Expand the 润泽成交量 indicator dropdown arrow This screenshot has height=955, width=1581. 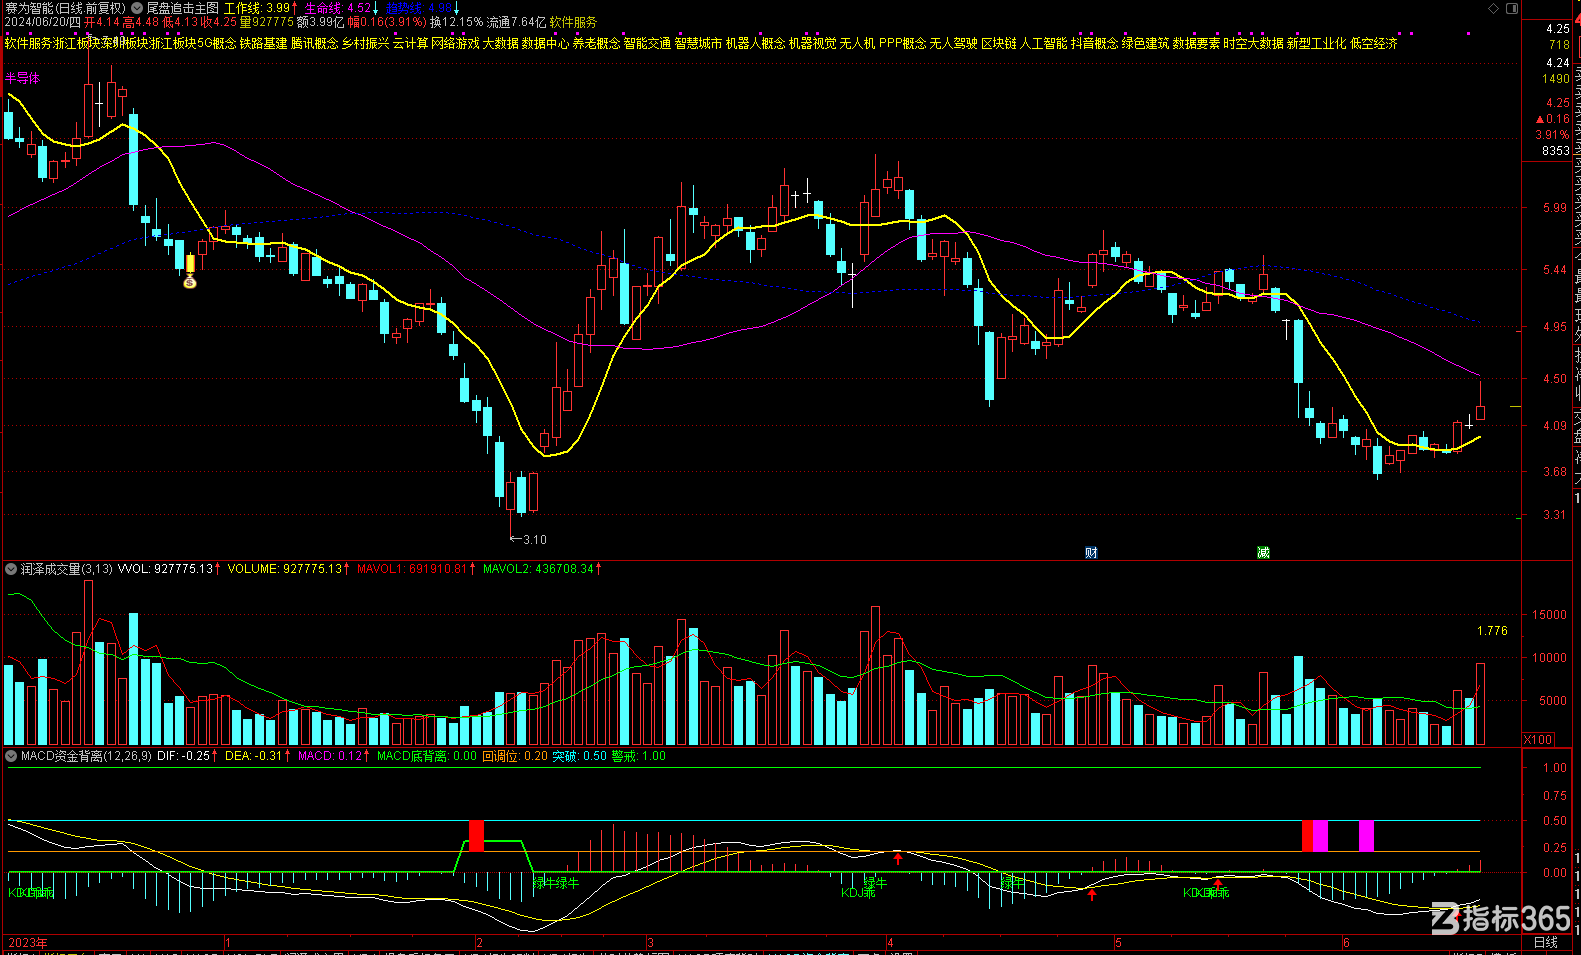point(11,569)
